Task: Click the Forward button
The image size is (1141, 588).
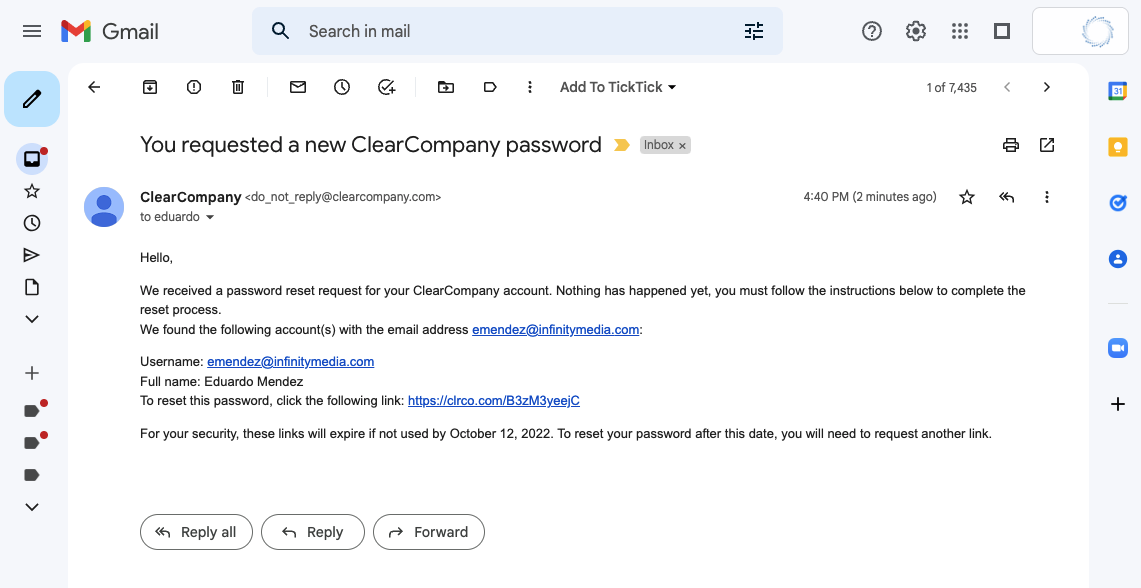Action: point(429,532)
